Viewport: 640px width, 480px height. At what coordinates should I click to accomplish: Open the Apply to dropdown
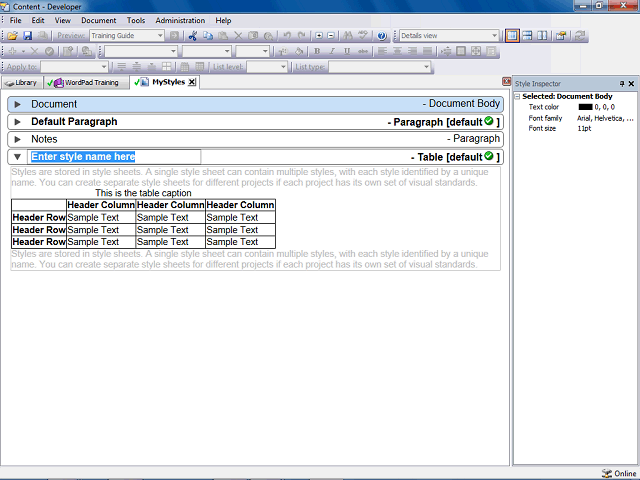(x=104, y=67)
